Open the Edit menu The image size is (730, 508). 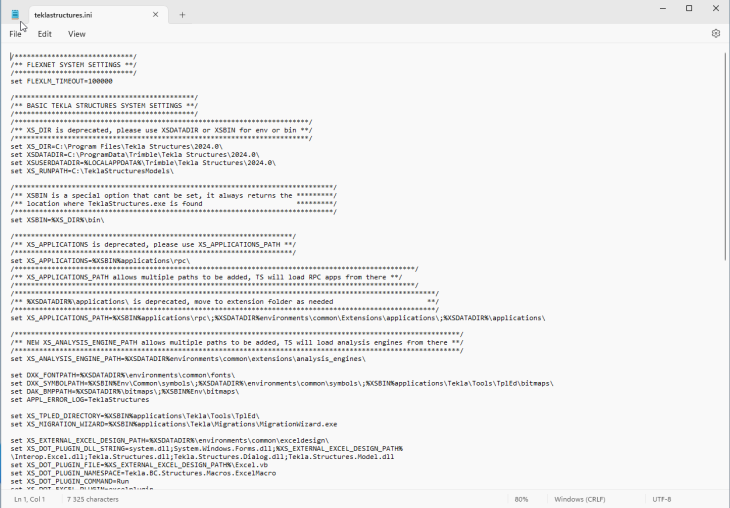pos(45,34)
